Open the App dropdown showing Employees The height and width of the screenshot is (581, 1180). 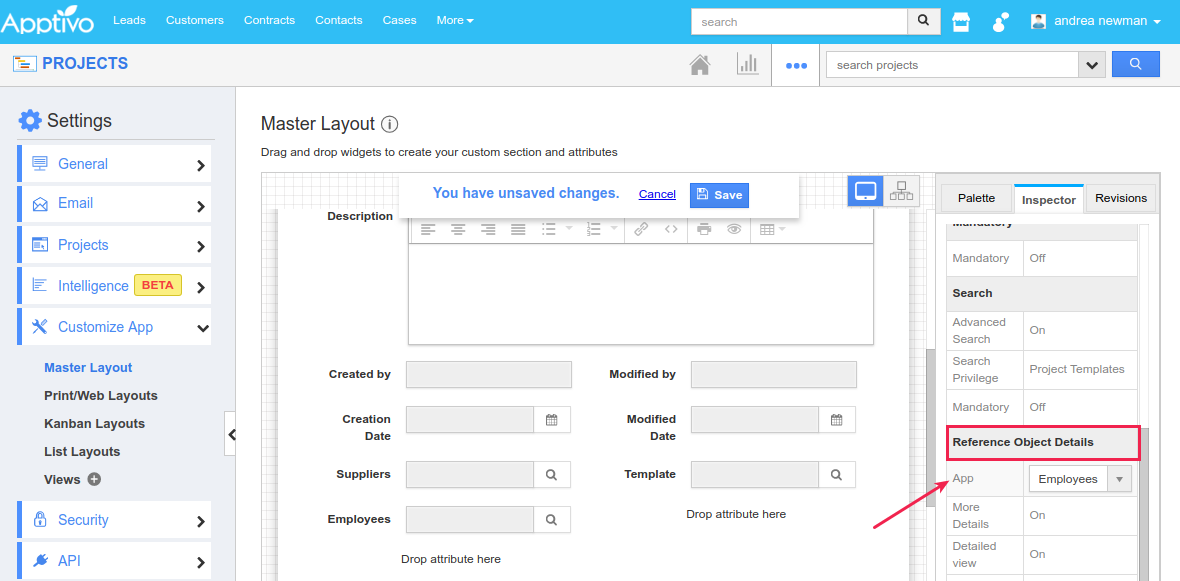1080,479
